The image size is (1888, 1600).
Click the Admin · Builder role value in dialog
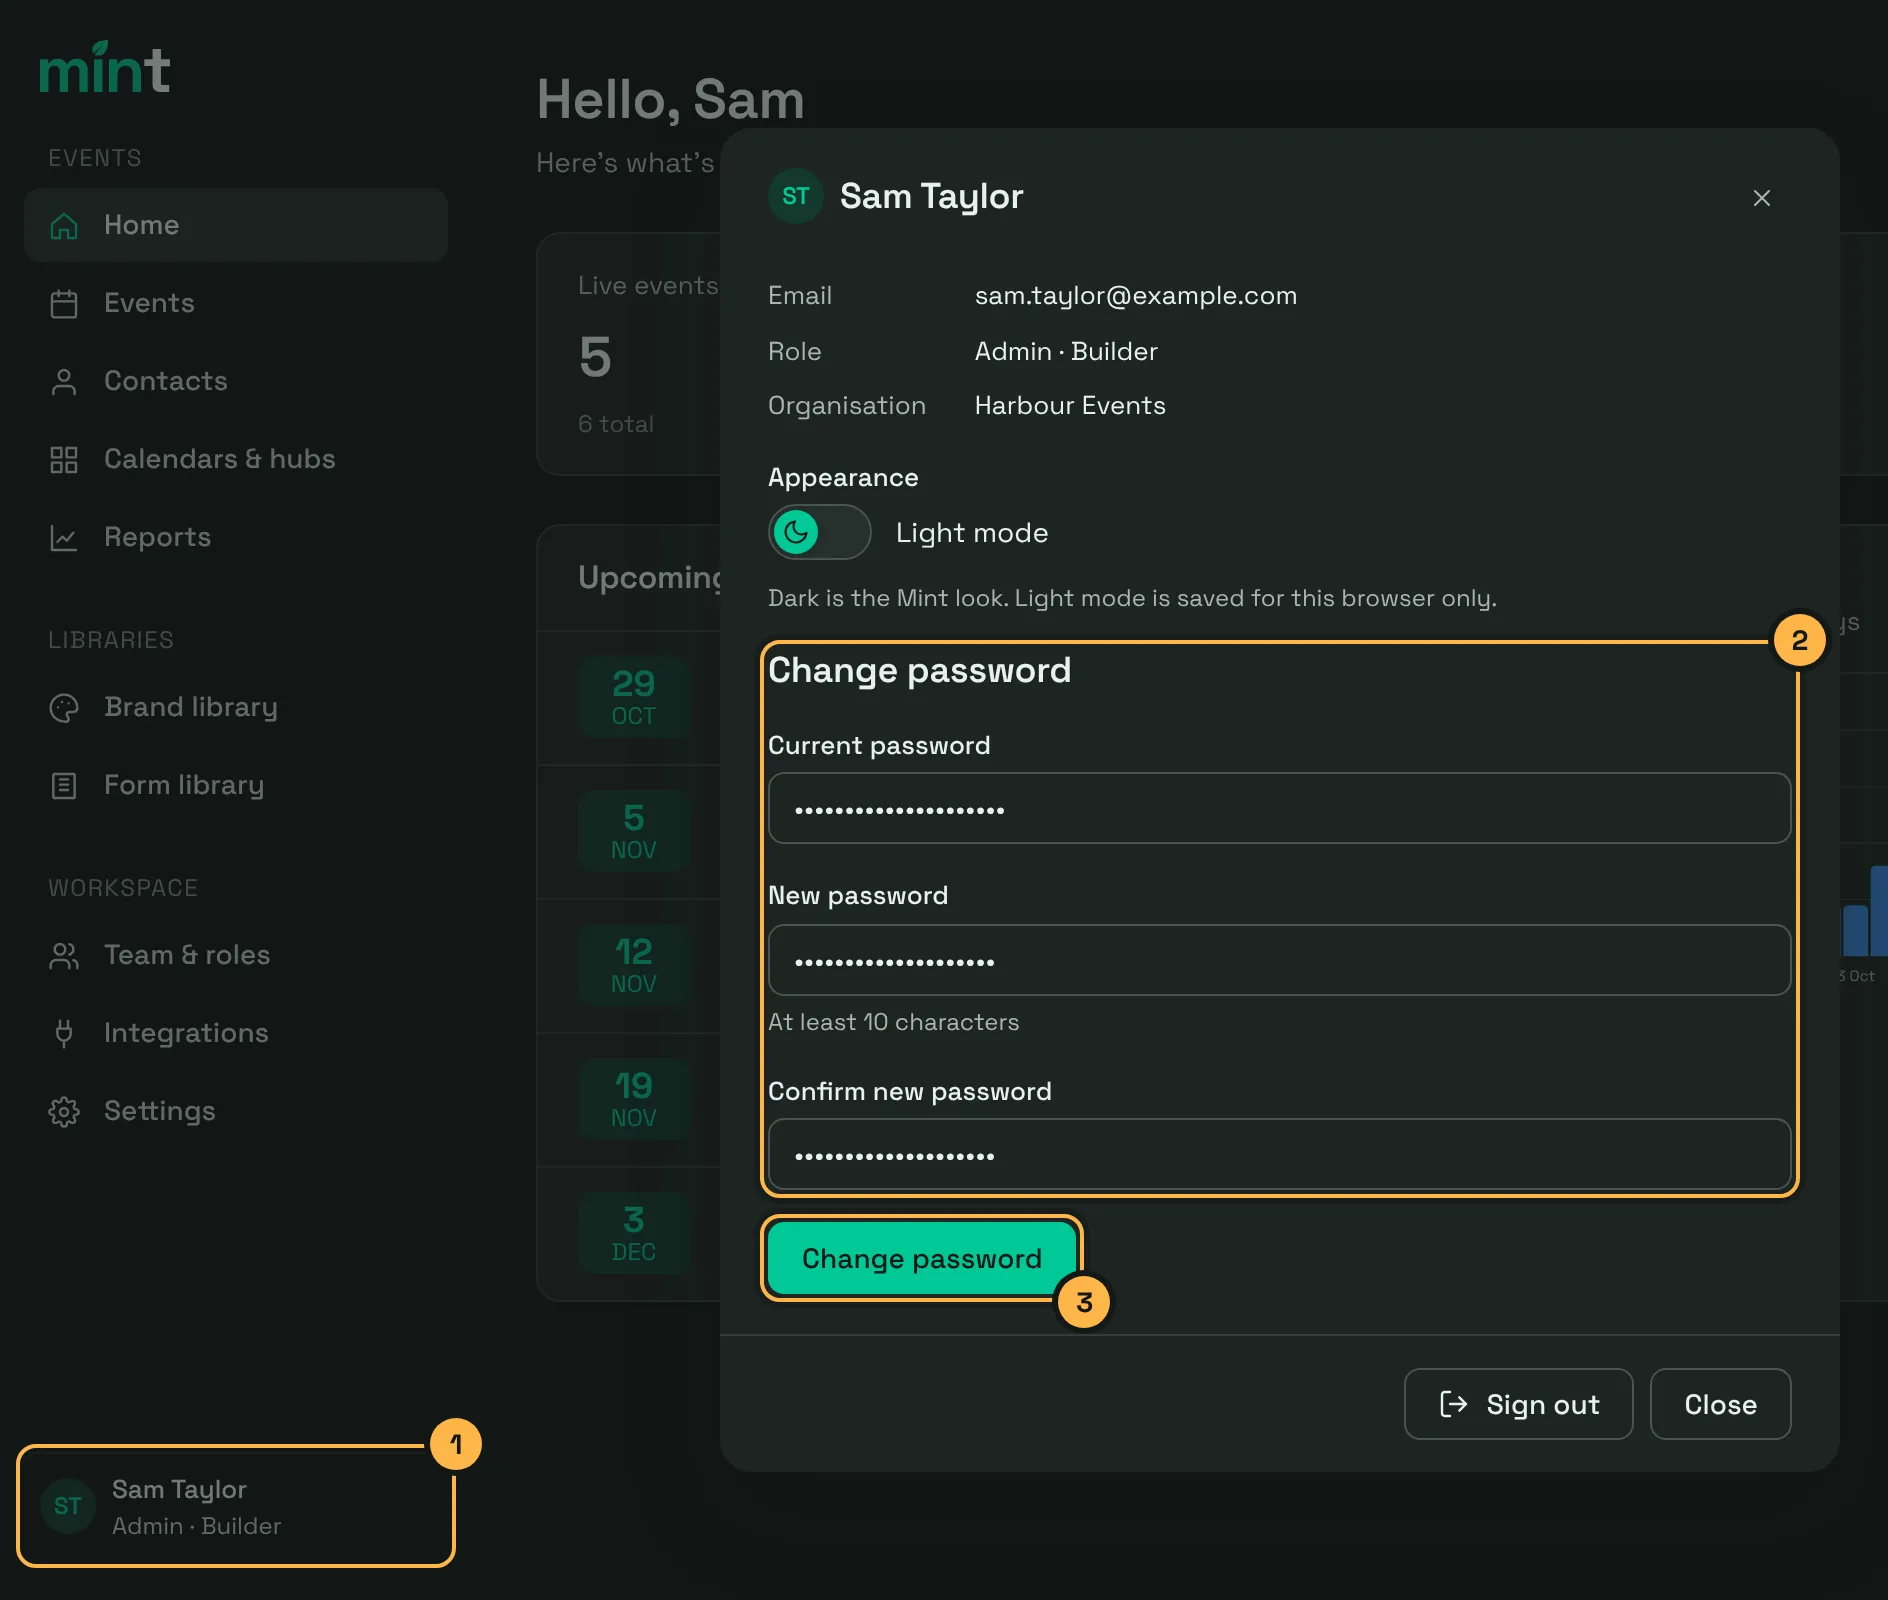[x=1066, y=351]
